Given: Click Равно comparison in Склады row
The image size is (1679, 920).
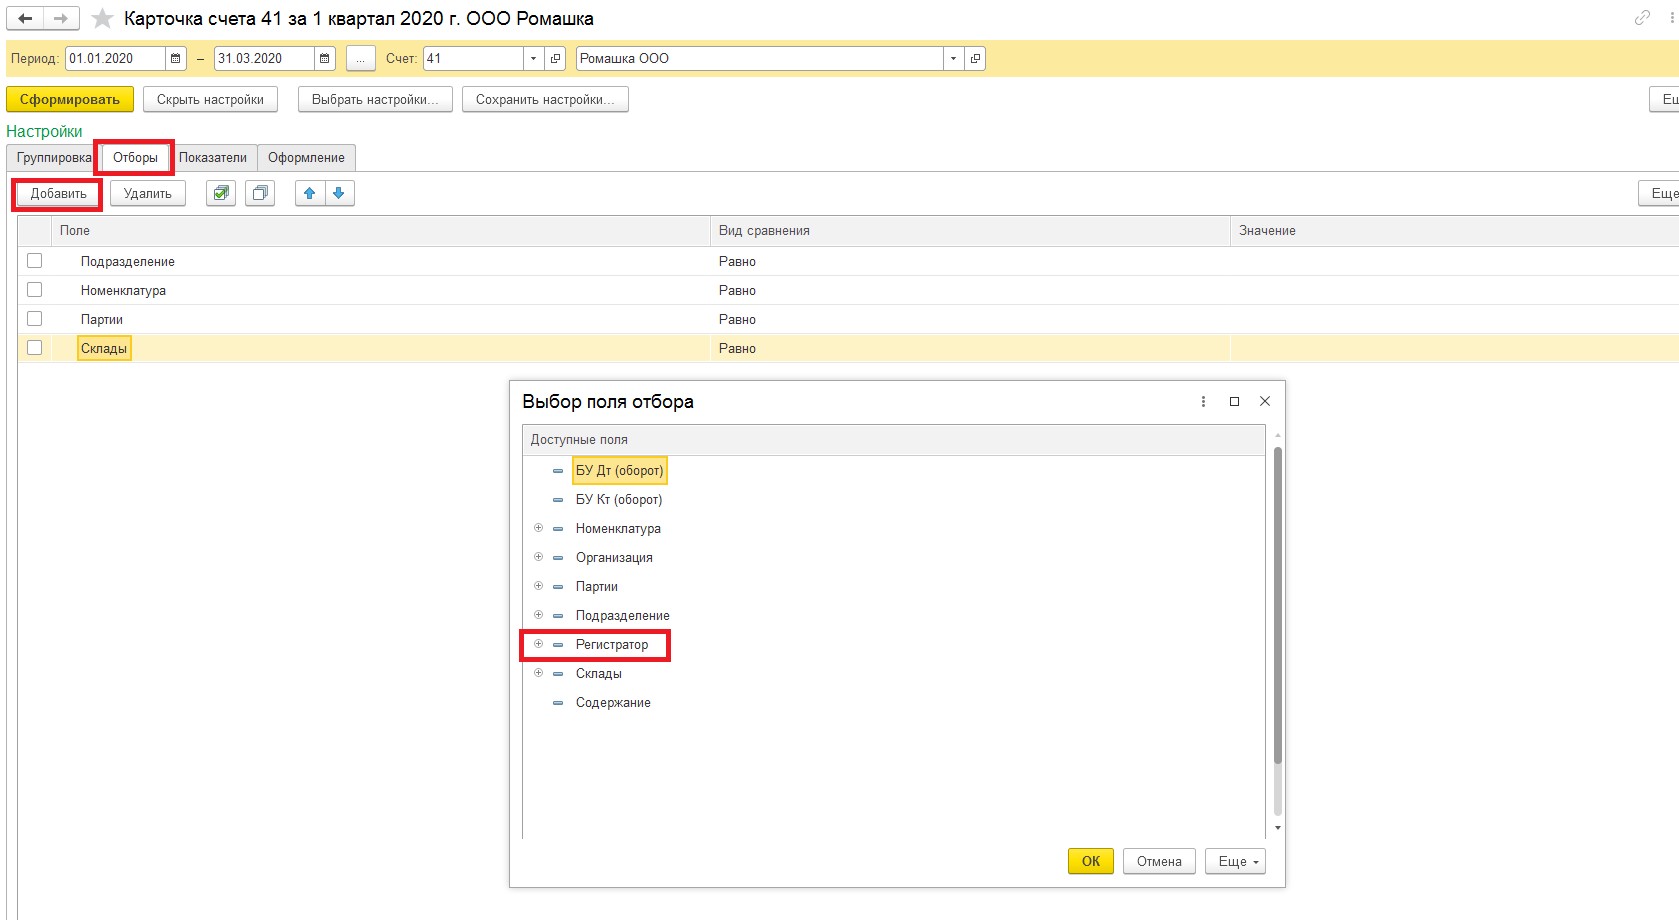Looking at the screenshot, I should 737,348.
